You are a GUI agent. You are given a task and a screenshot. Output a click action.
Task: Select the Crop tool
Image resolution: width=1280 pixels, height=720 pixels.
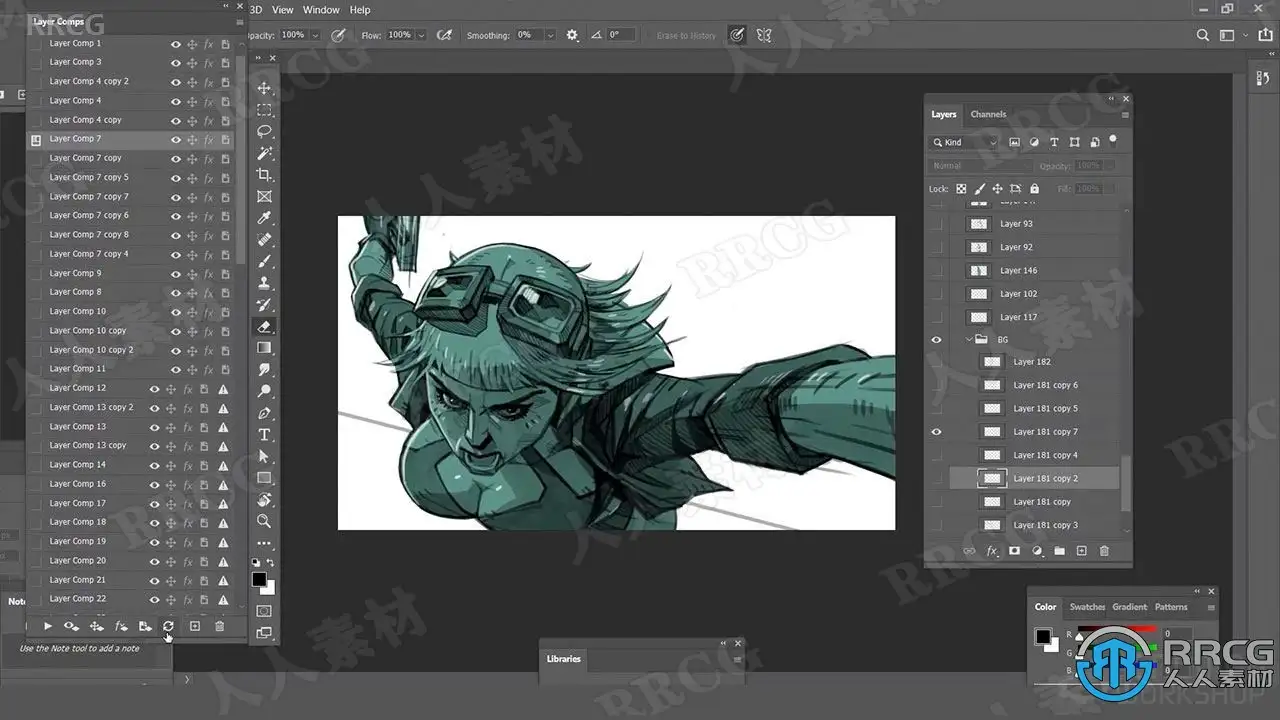pos(264,175)
